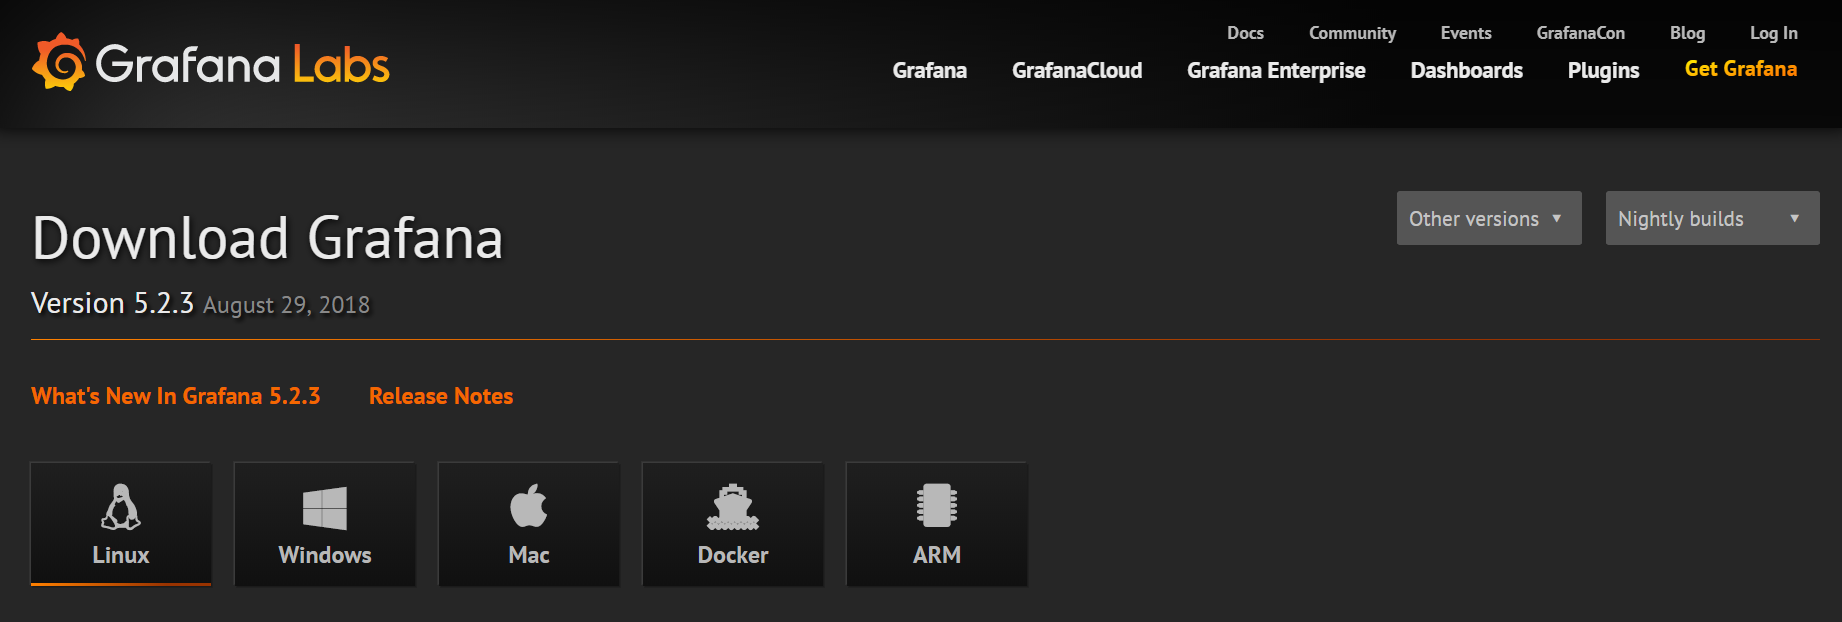Open the Blog link
1842x622 pixels.
1688,33
